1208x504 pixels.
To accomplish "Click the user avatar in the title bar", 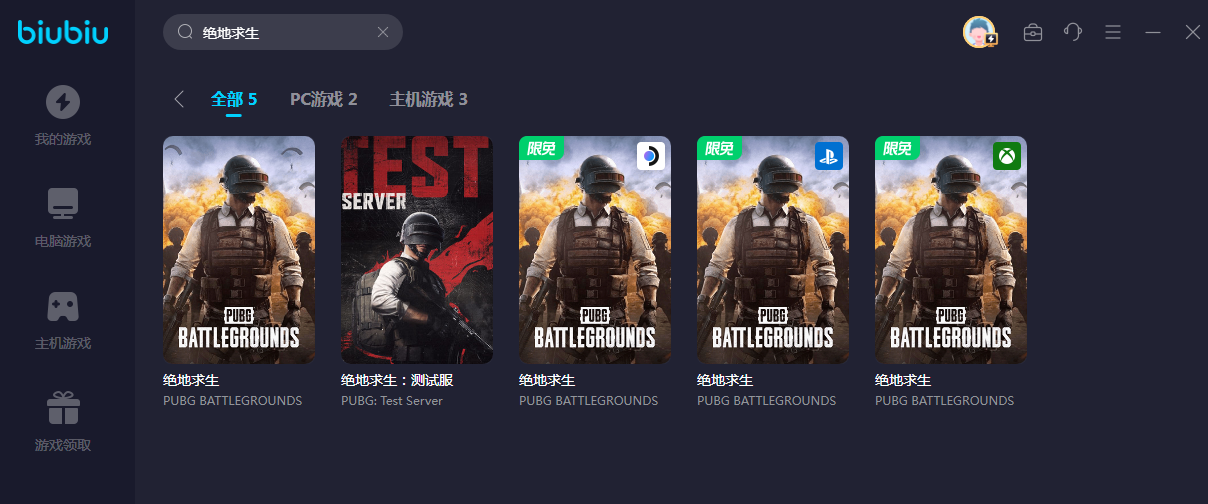I will tap(979, 32).
